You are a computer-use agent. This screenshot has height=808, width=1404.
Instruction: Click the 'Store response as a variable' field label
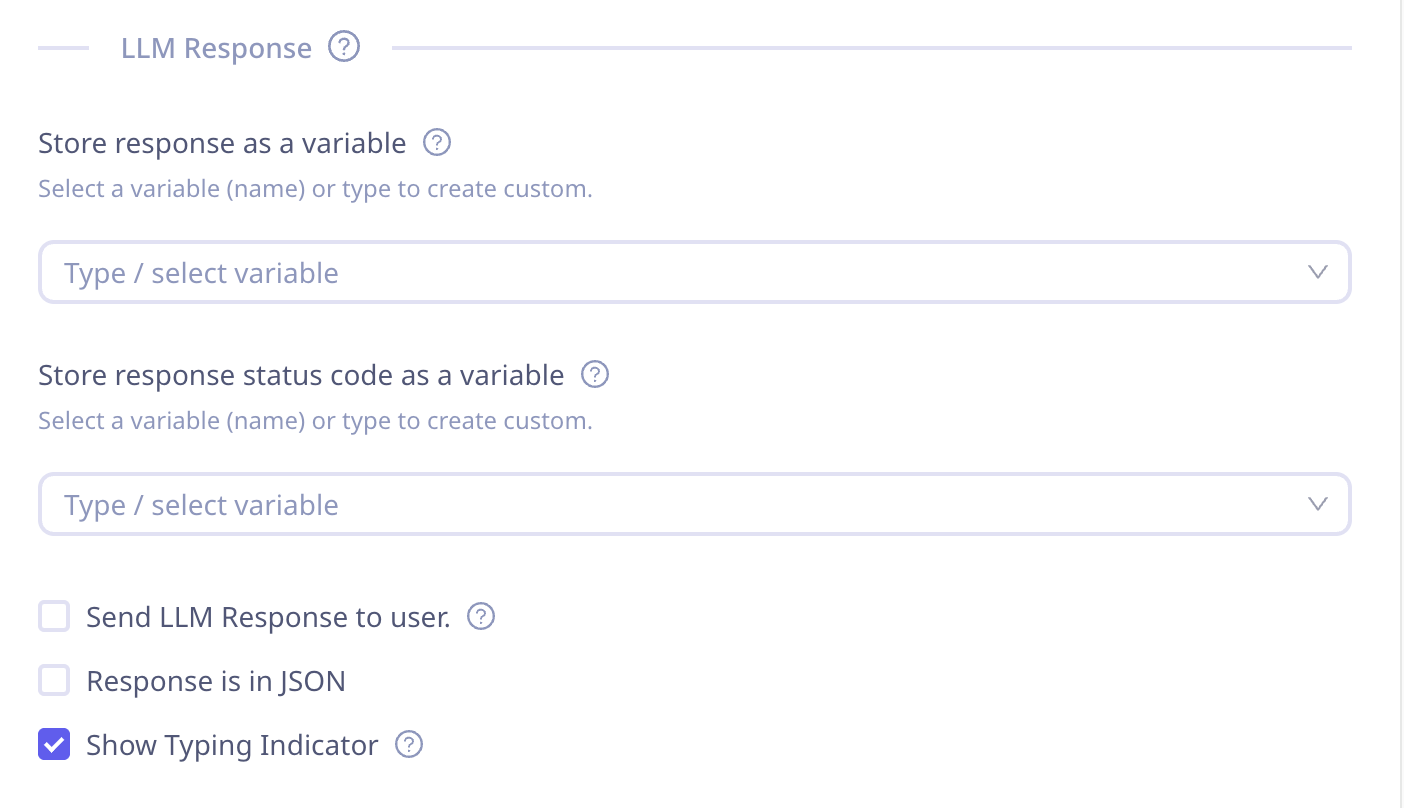[x=222, y=143]
